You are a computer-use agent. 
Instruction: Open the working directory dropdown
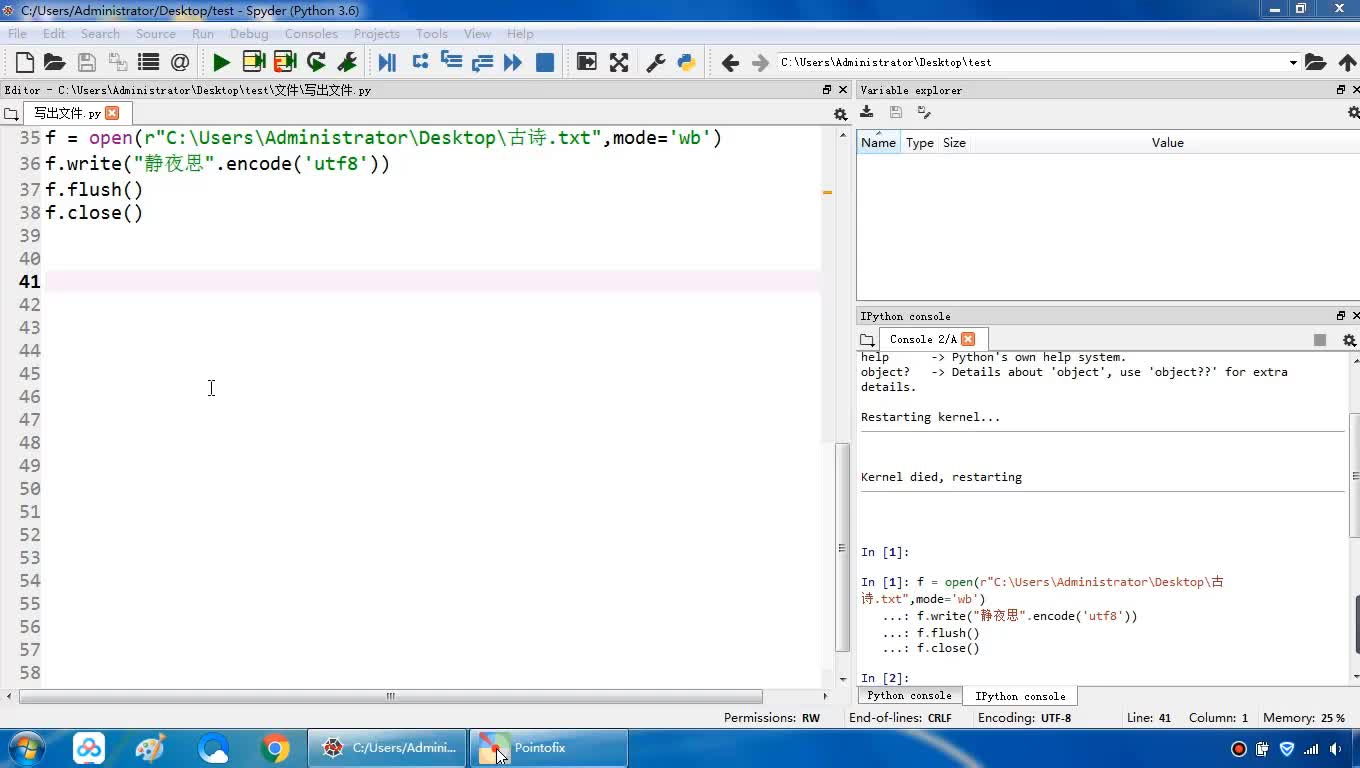1292,62
